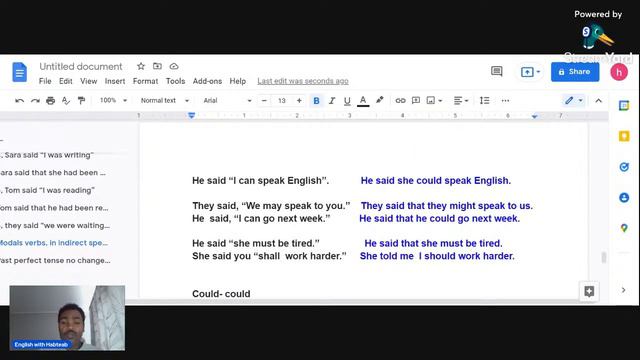Increase the font size
Image resolution: width=640 pixels, height=360 pixels.
tap(299, 100)
